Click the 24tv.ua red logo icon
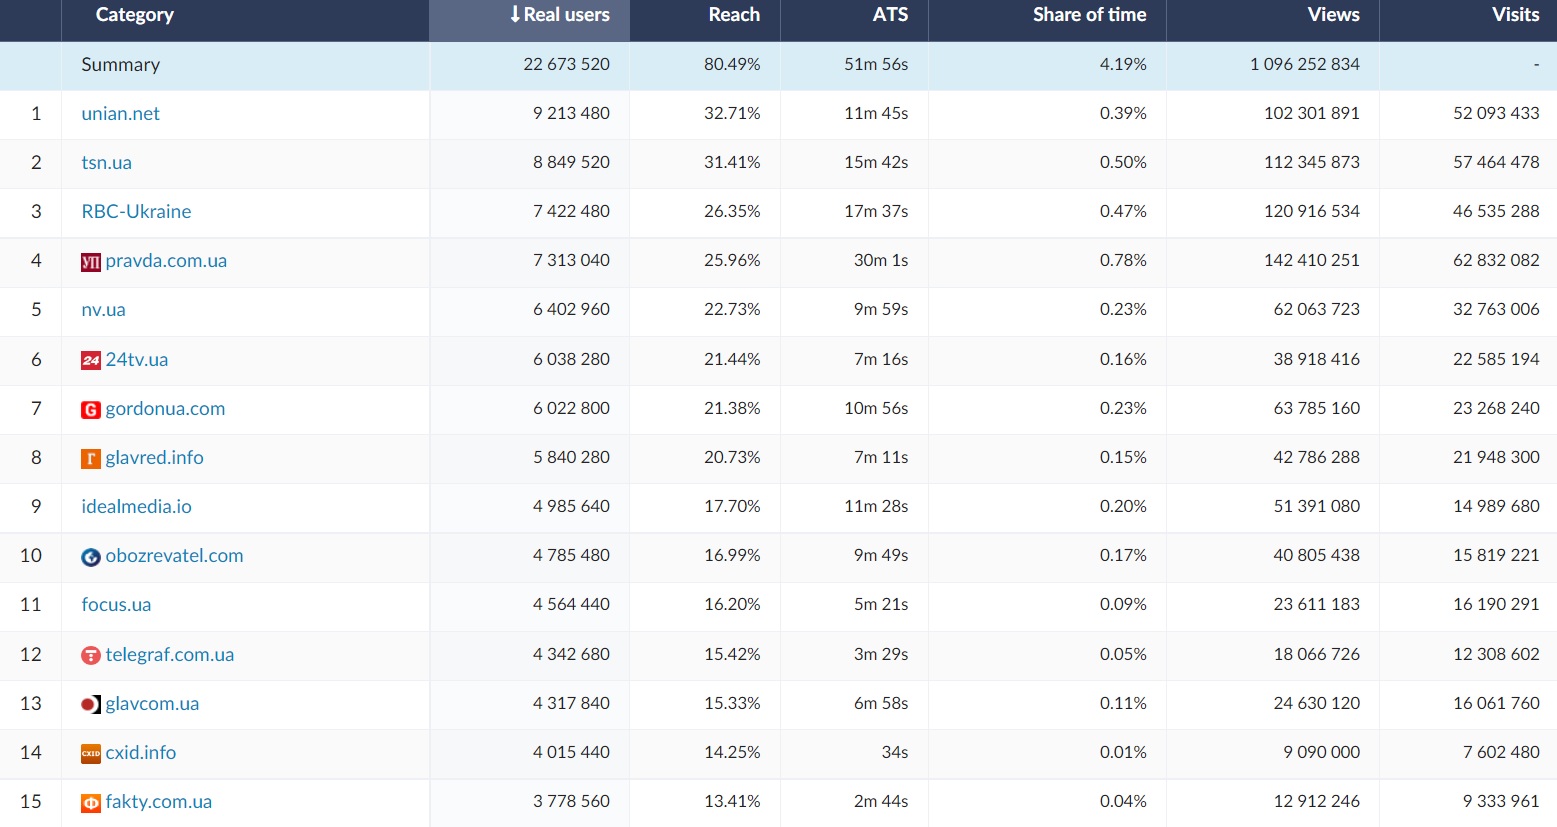 [x=90, y=360]
